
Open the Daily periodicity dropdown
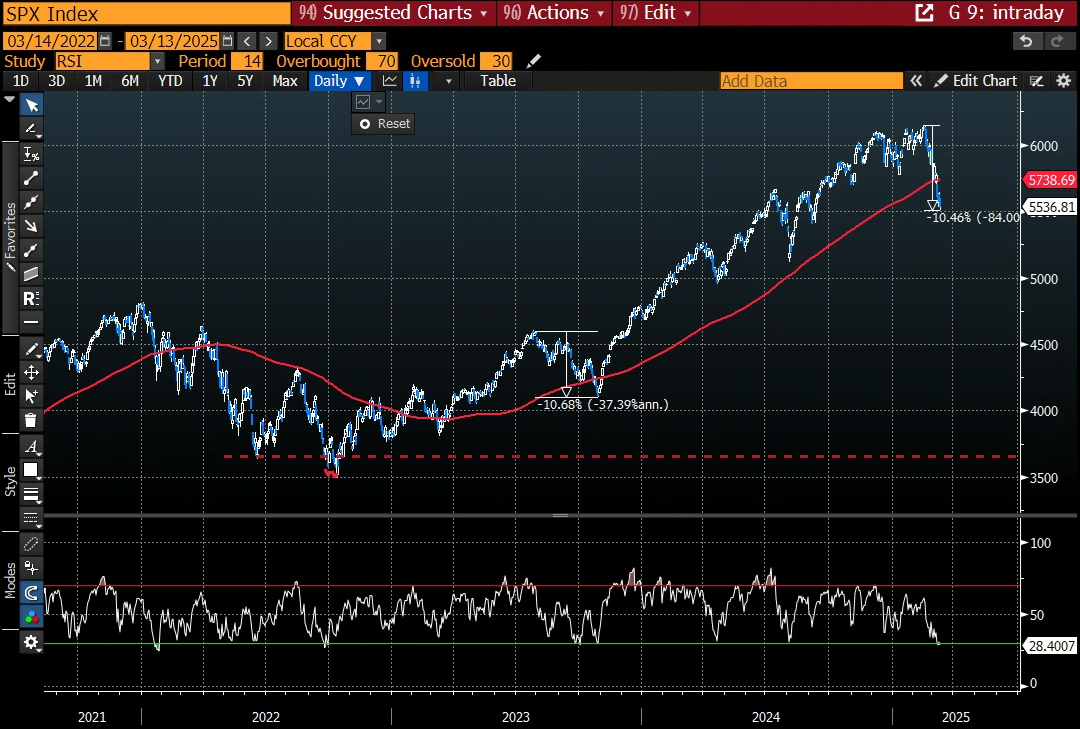click(339, 81)
